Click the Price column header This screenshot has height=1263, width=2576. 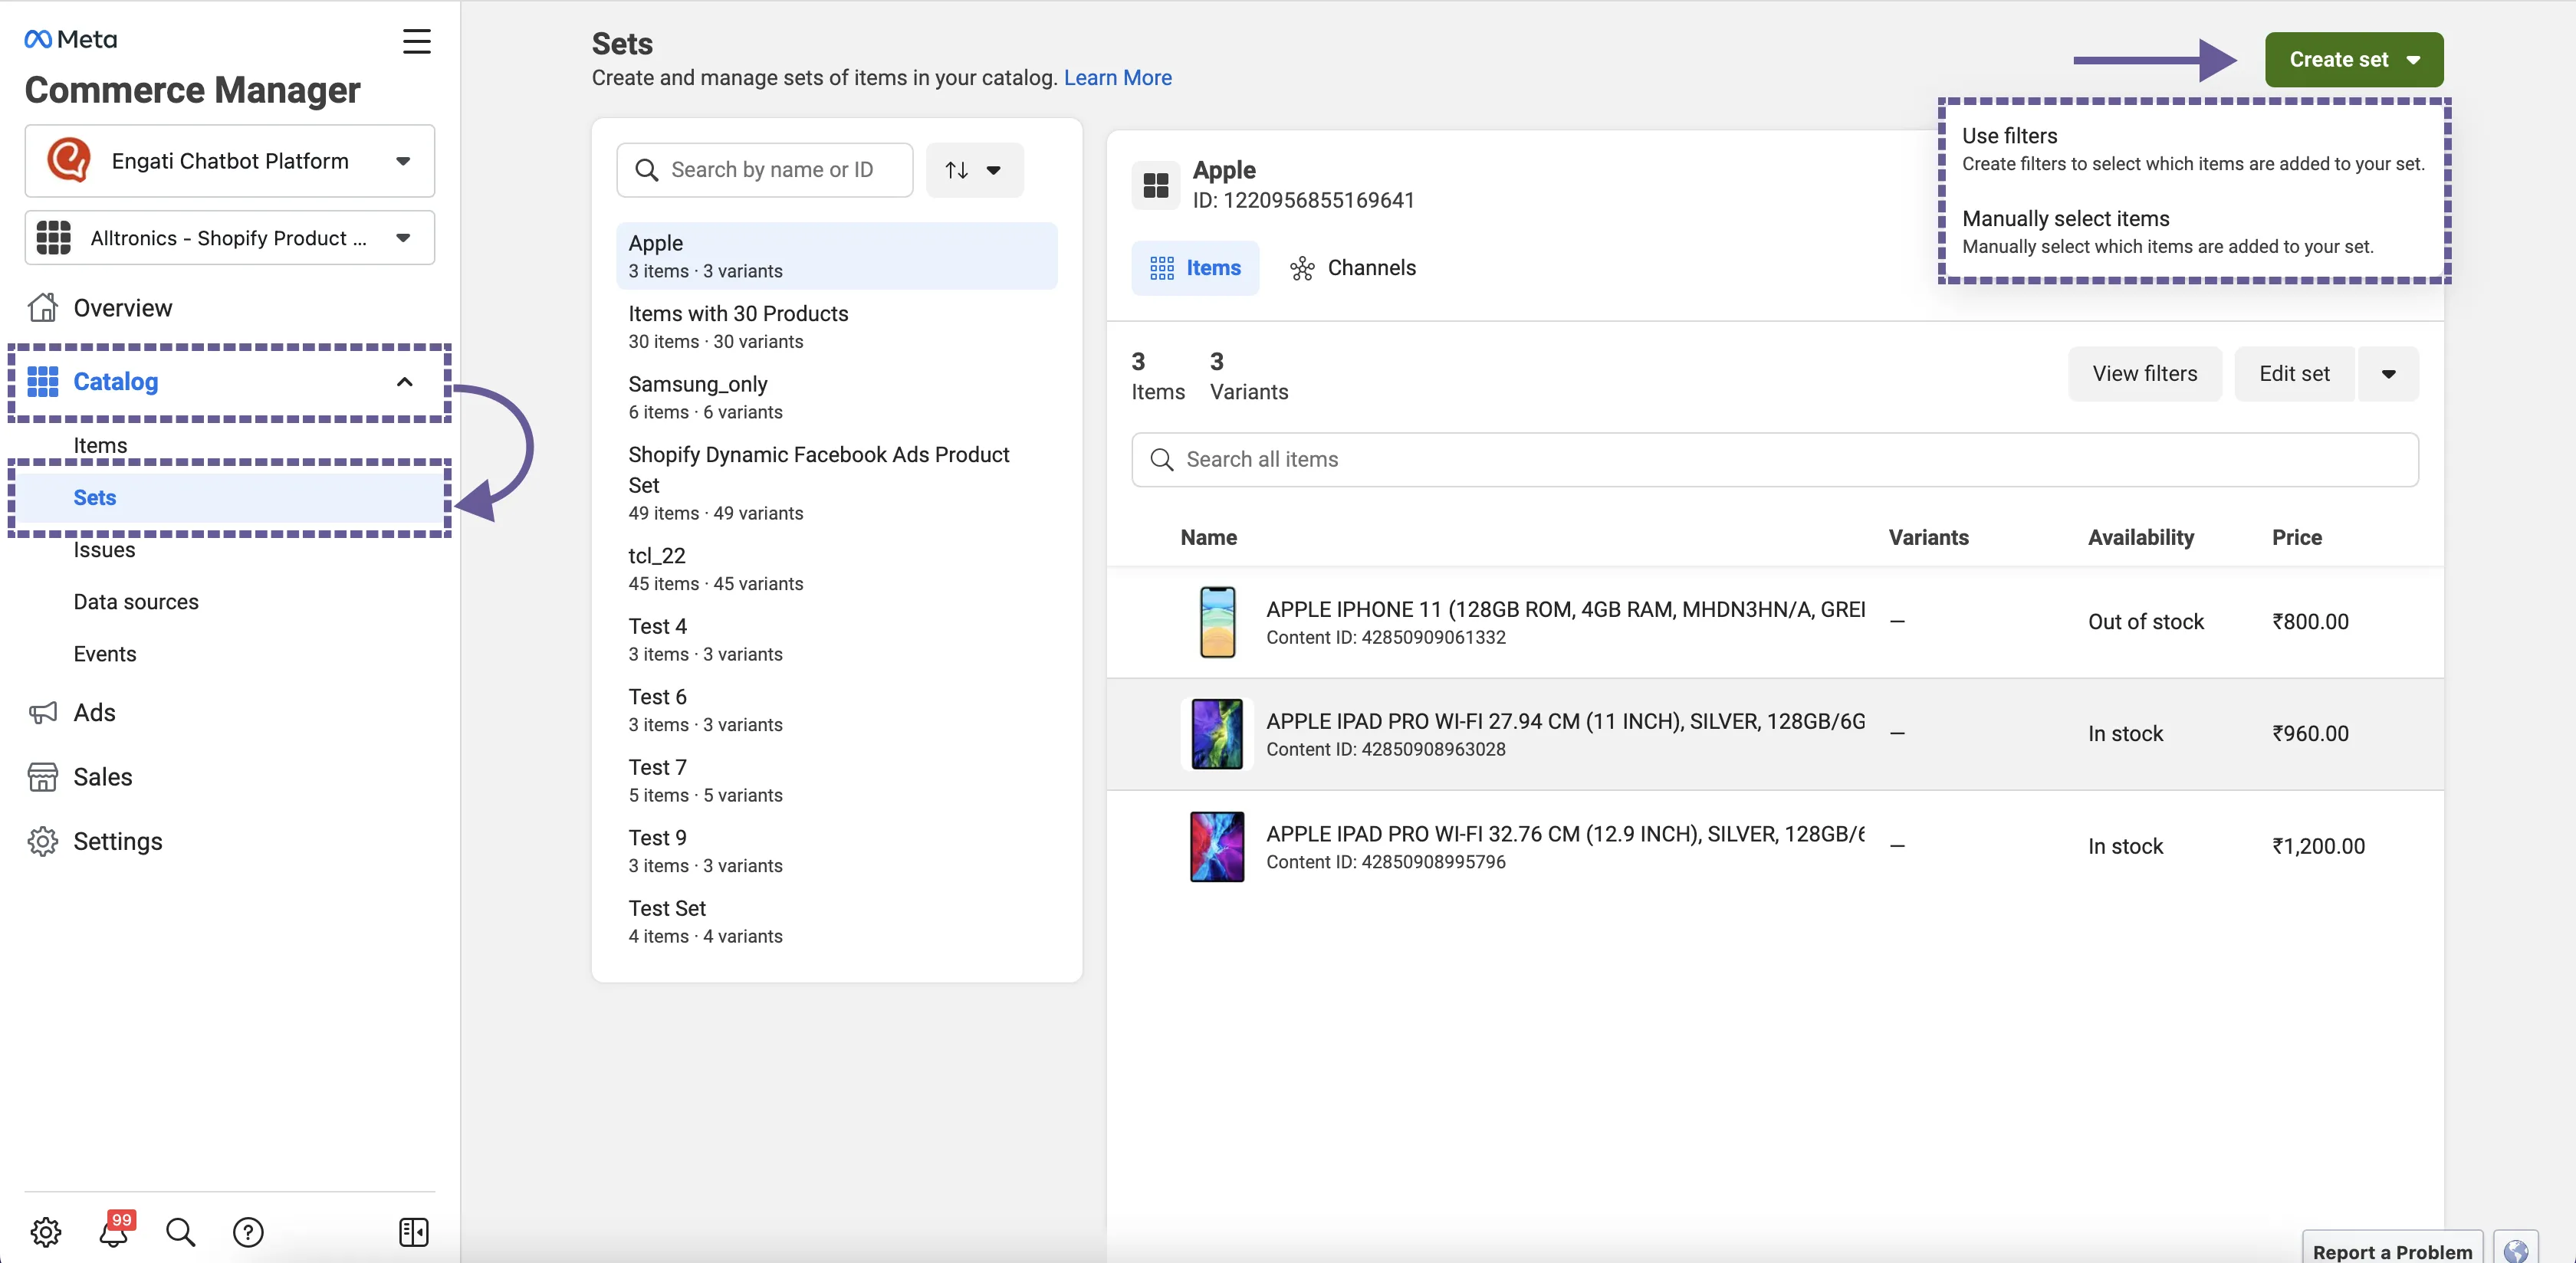2296,537
